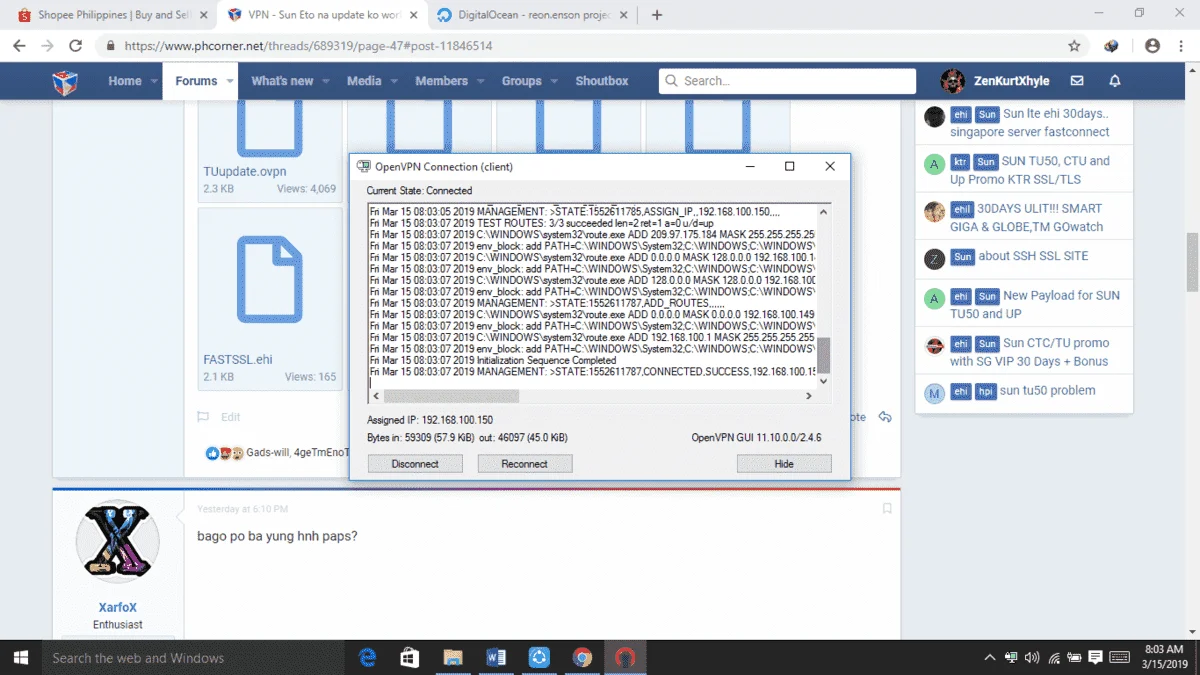Click the 'Yesterday at 6:10 PM' timestamp
This screenshot has height=675, width=1200.
(x=242, y=509)
